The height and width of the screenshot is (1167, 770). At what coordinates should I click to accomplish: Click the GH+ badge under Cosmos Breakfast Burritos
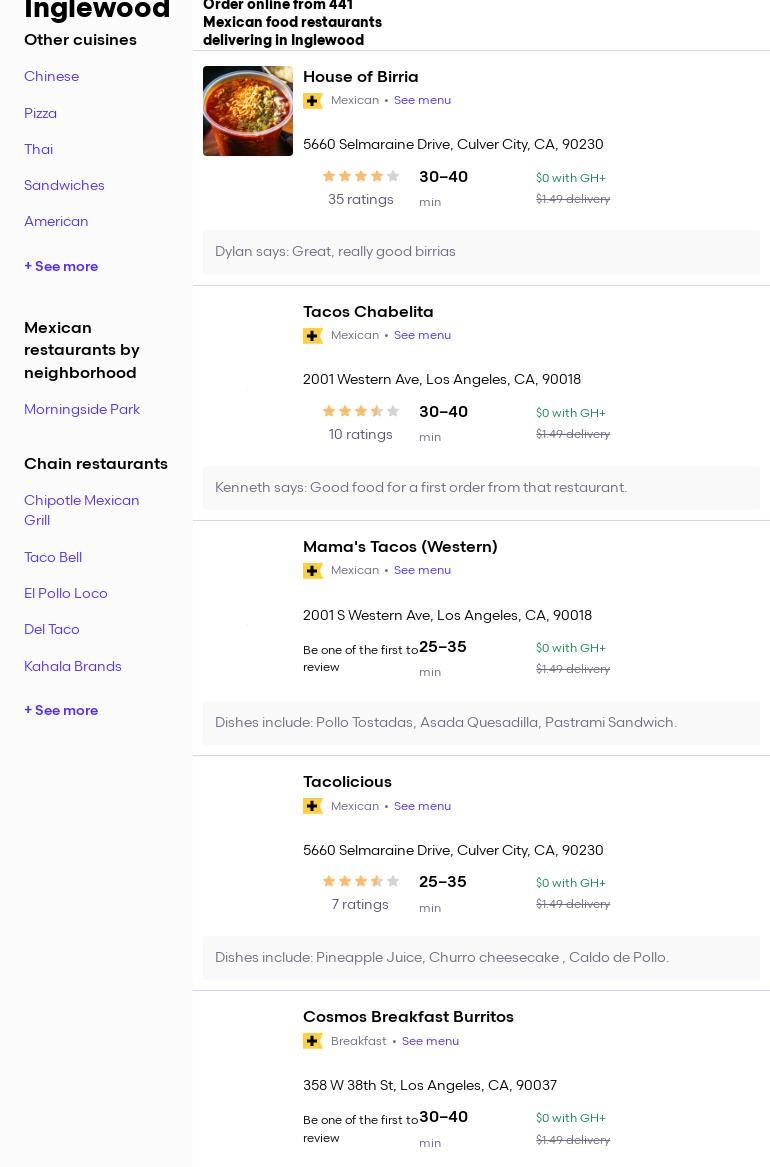tap(313, 1041)
